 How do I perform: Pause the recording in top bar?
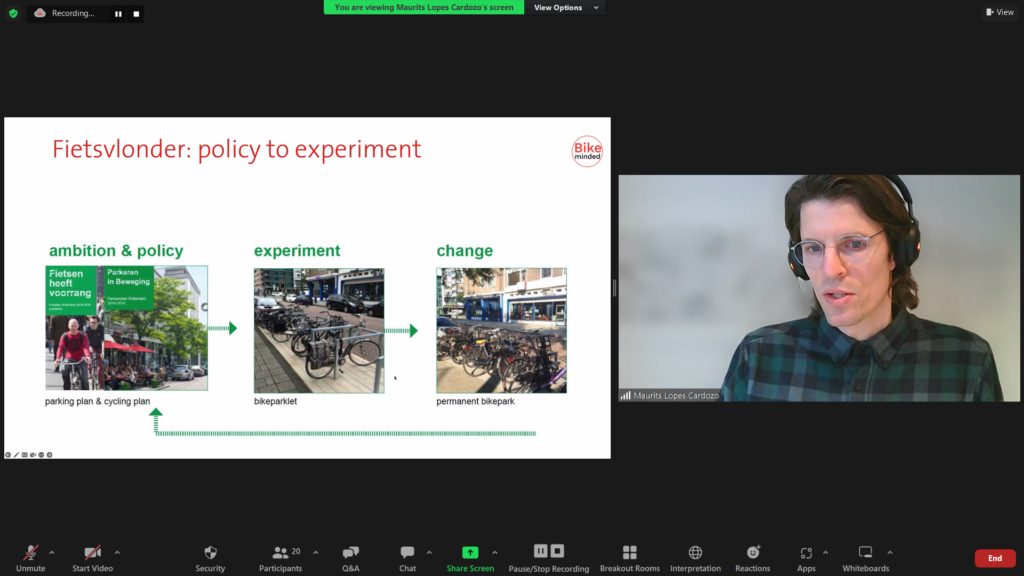[118, 14]
